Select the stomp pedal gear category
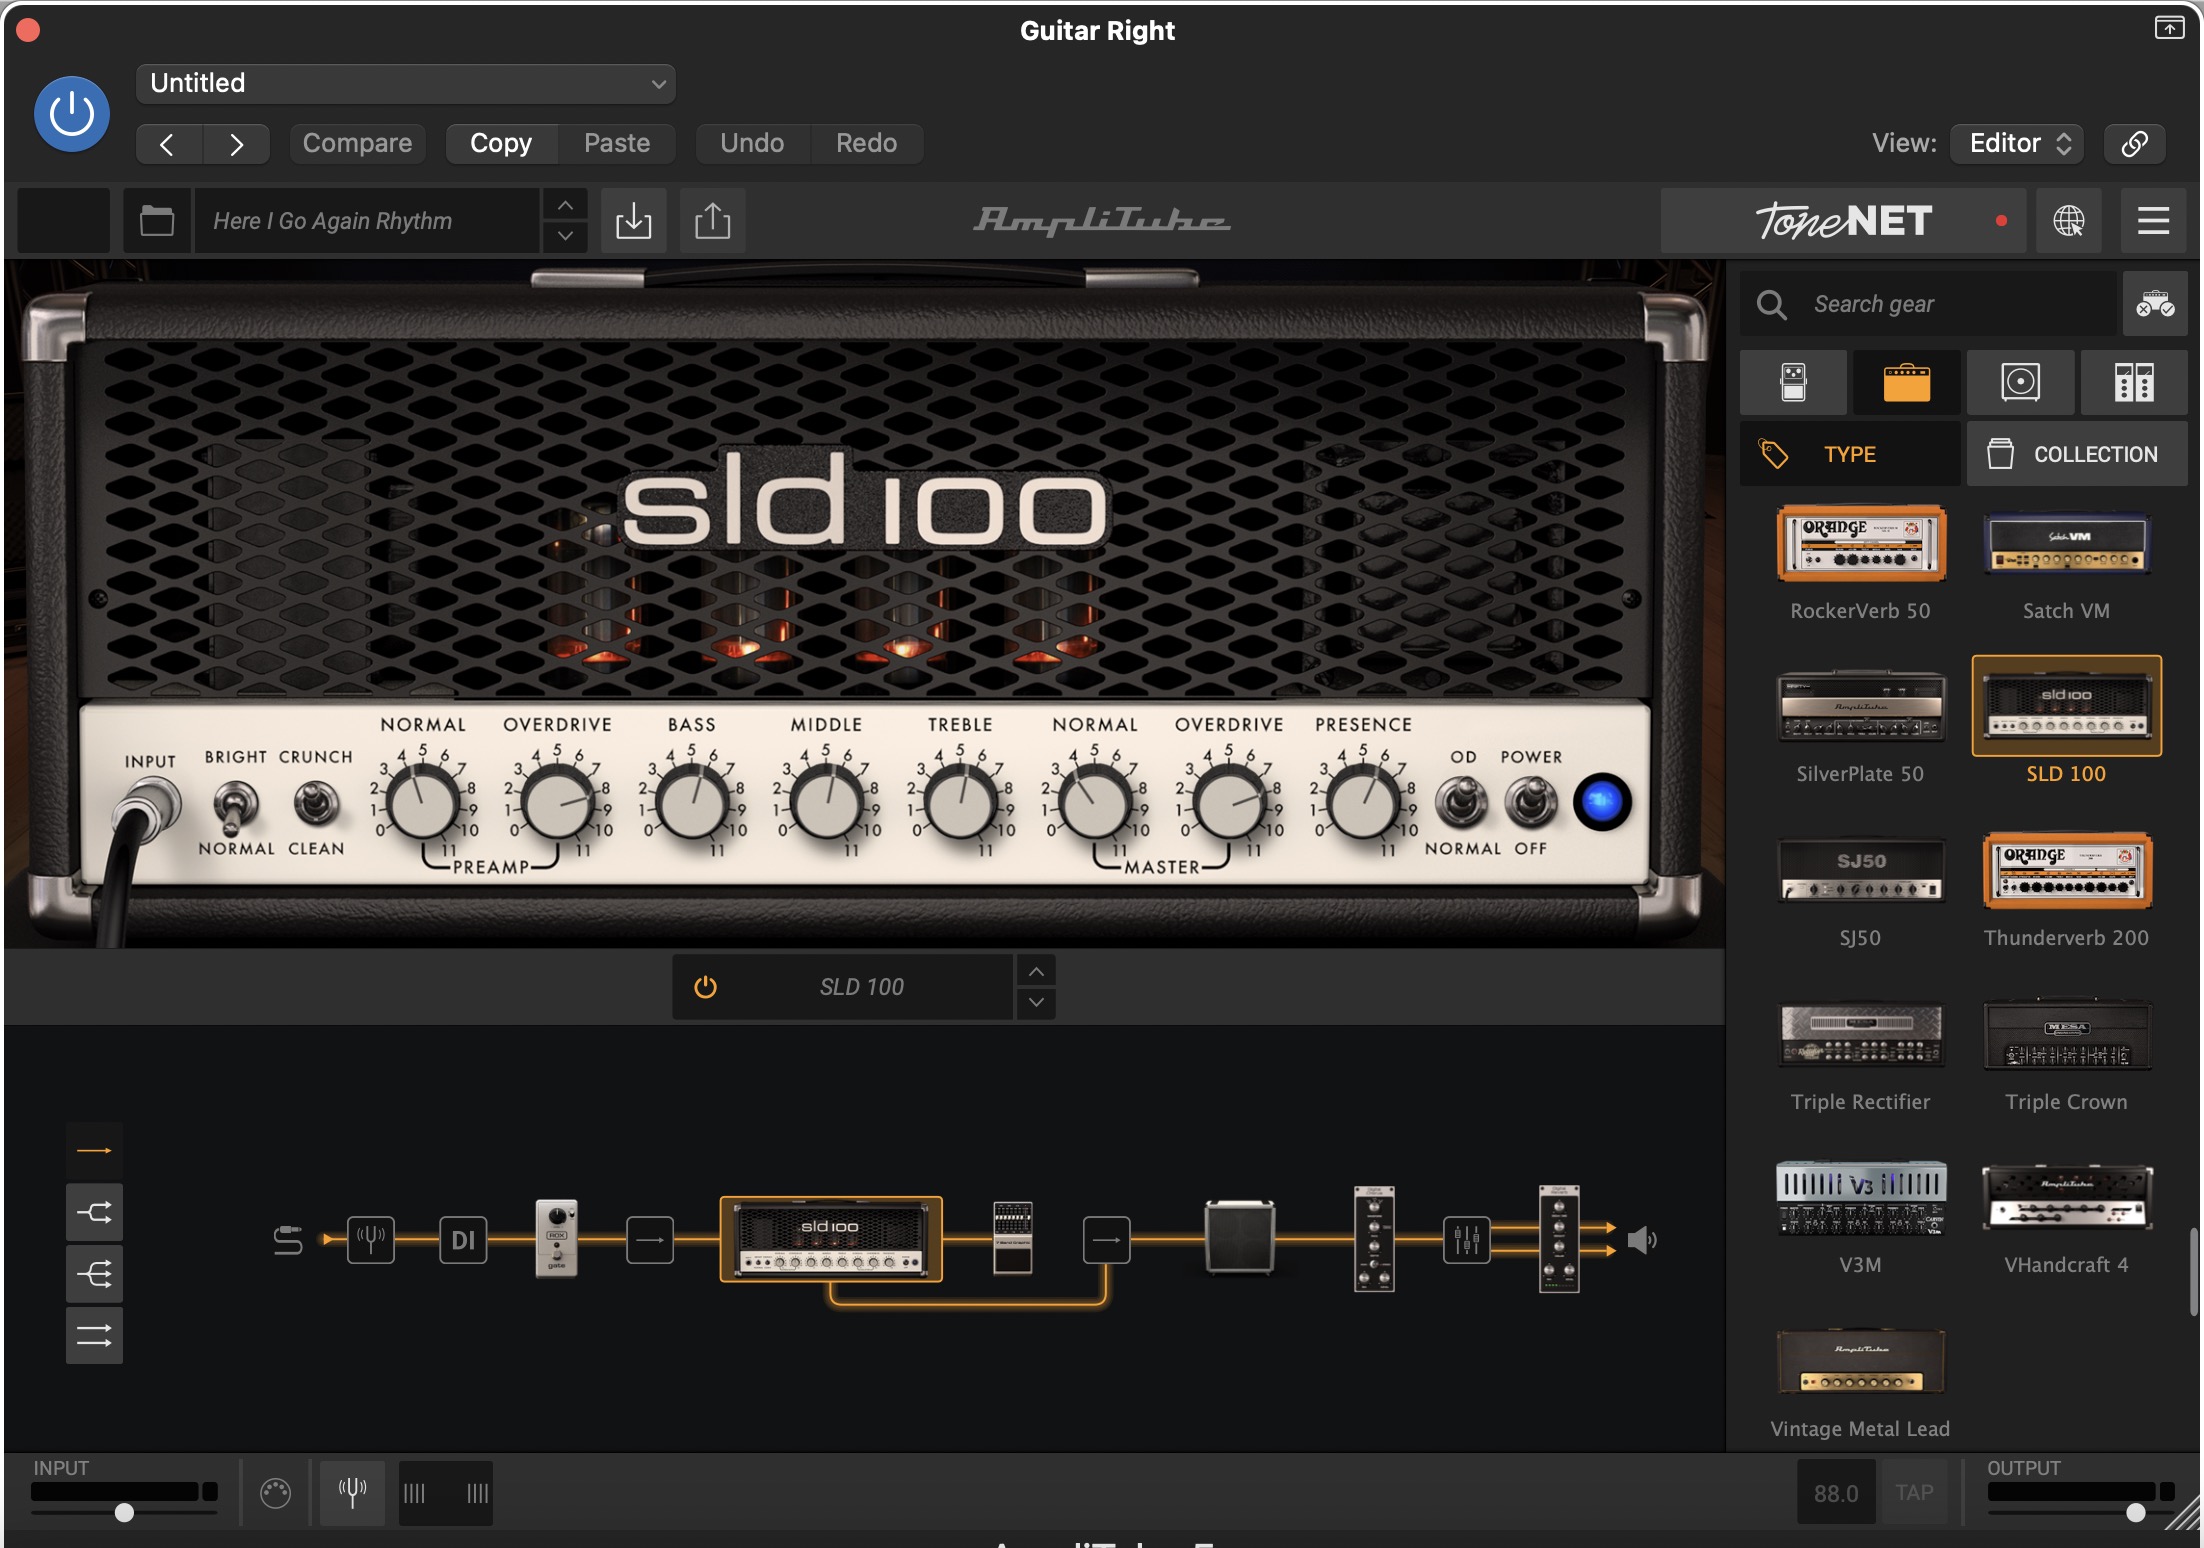 pos(1793,382)
